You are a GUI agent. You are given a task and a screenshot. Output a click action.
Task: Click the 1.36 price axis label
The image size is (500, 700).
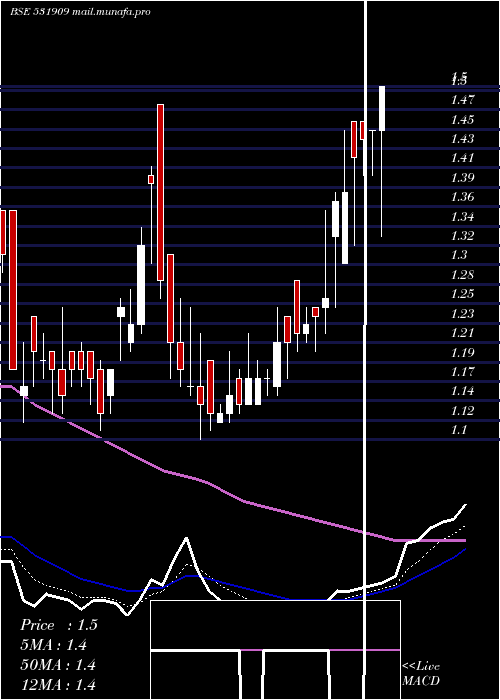click(462, 197)
